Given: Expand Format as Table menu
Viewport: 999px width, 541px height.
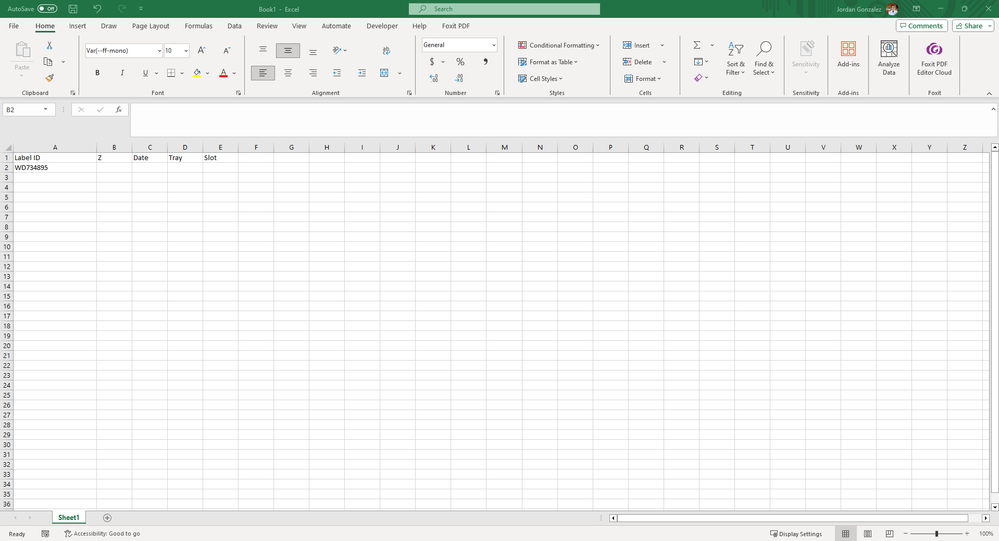Looking at the screenshot, I should click(548, 62).
